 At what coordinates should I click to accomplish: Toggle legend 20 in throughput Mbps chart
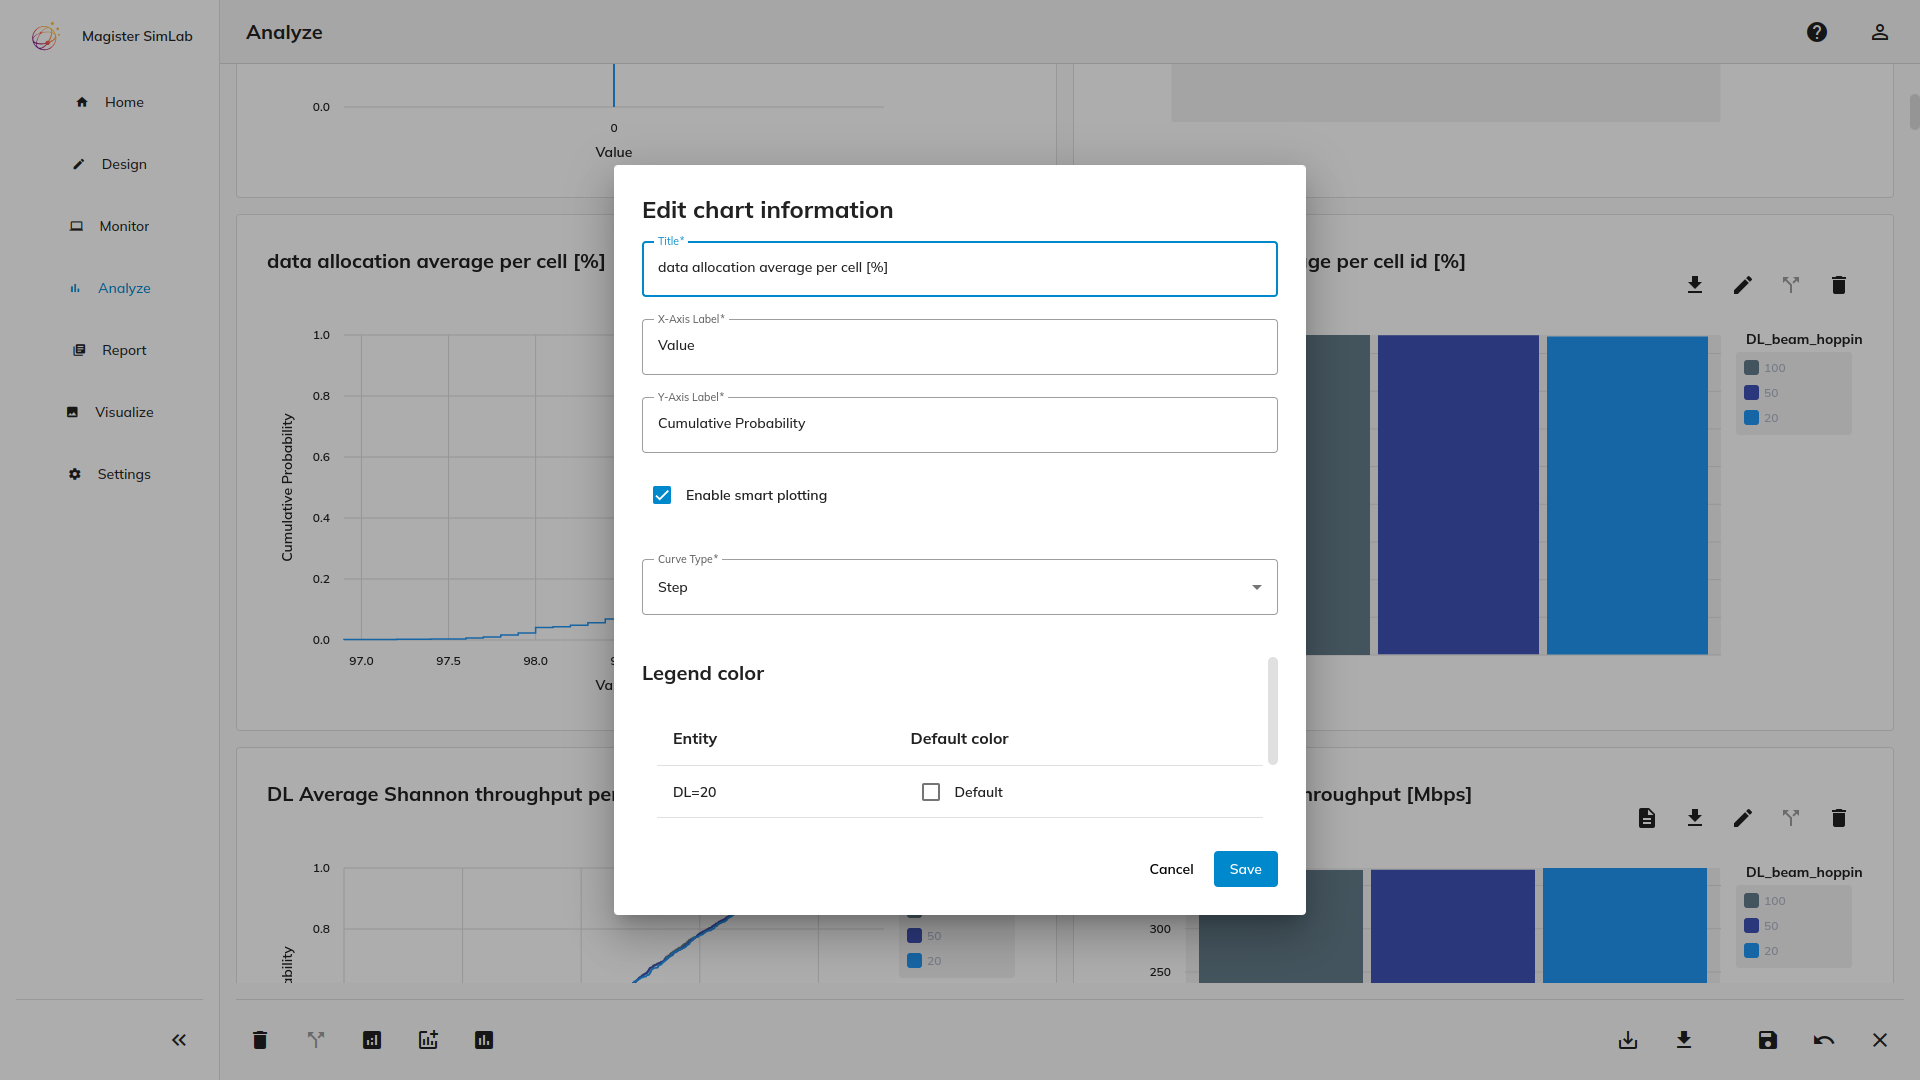1762,951
